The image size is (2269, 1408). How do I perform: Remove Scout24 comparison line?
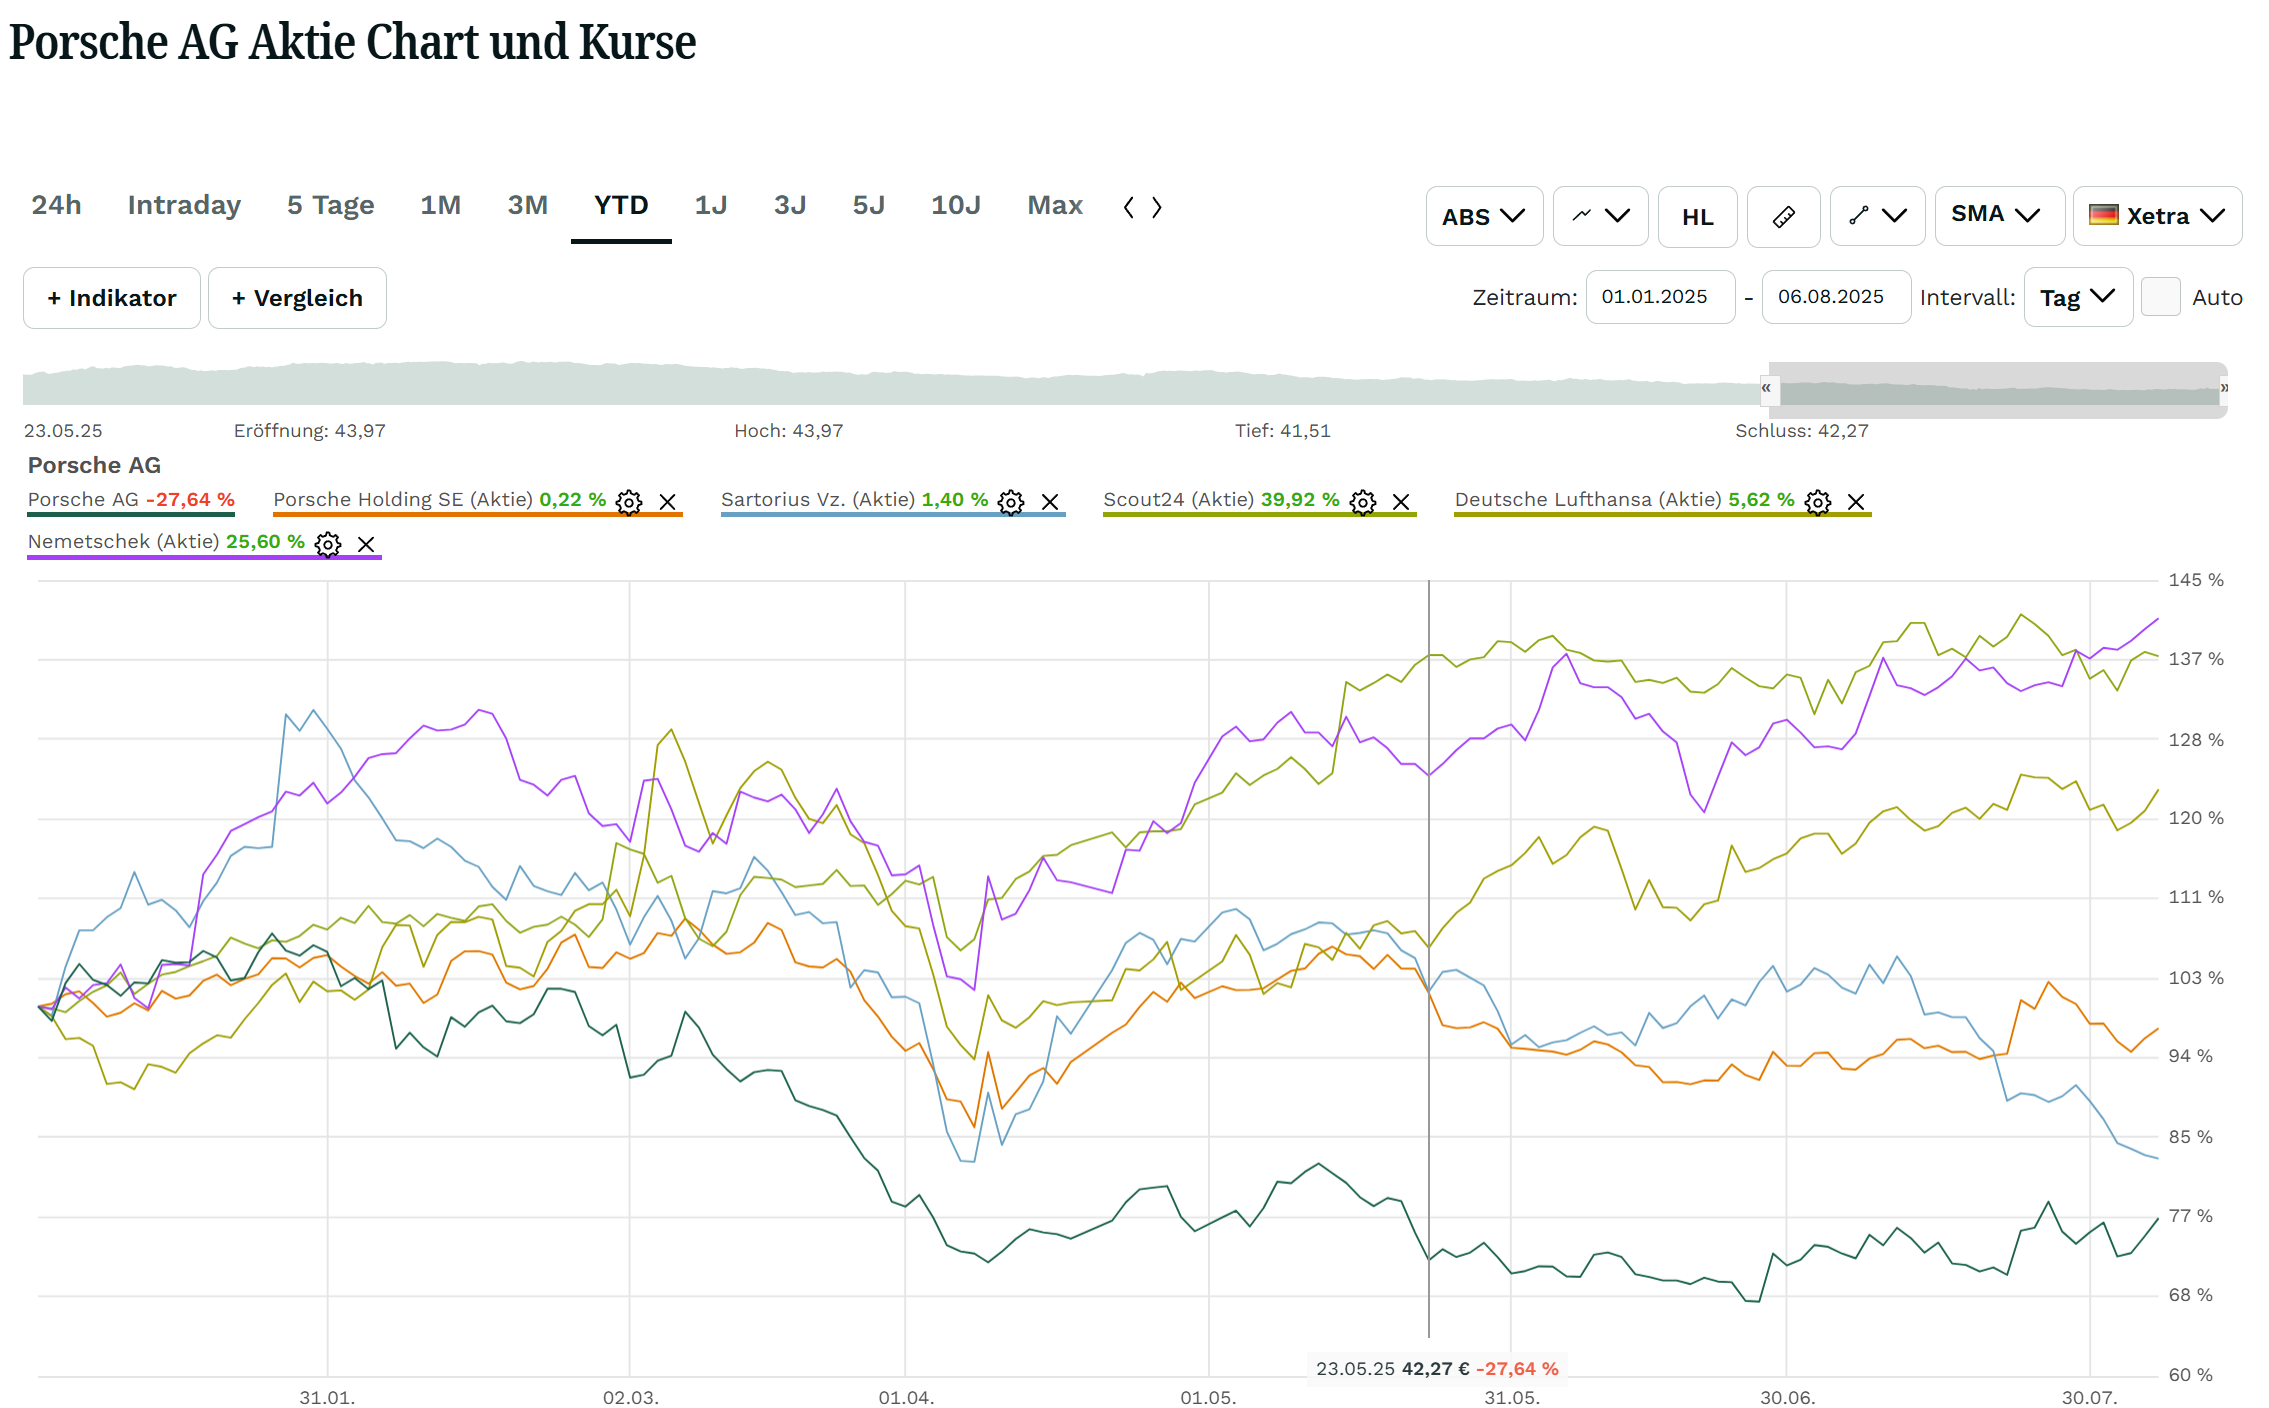point(1401,502)
